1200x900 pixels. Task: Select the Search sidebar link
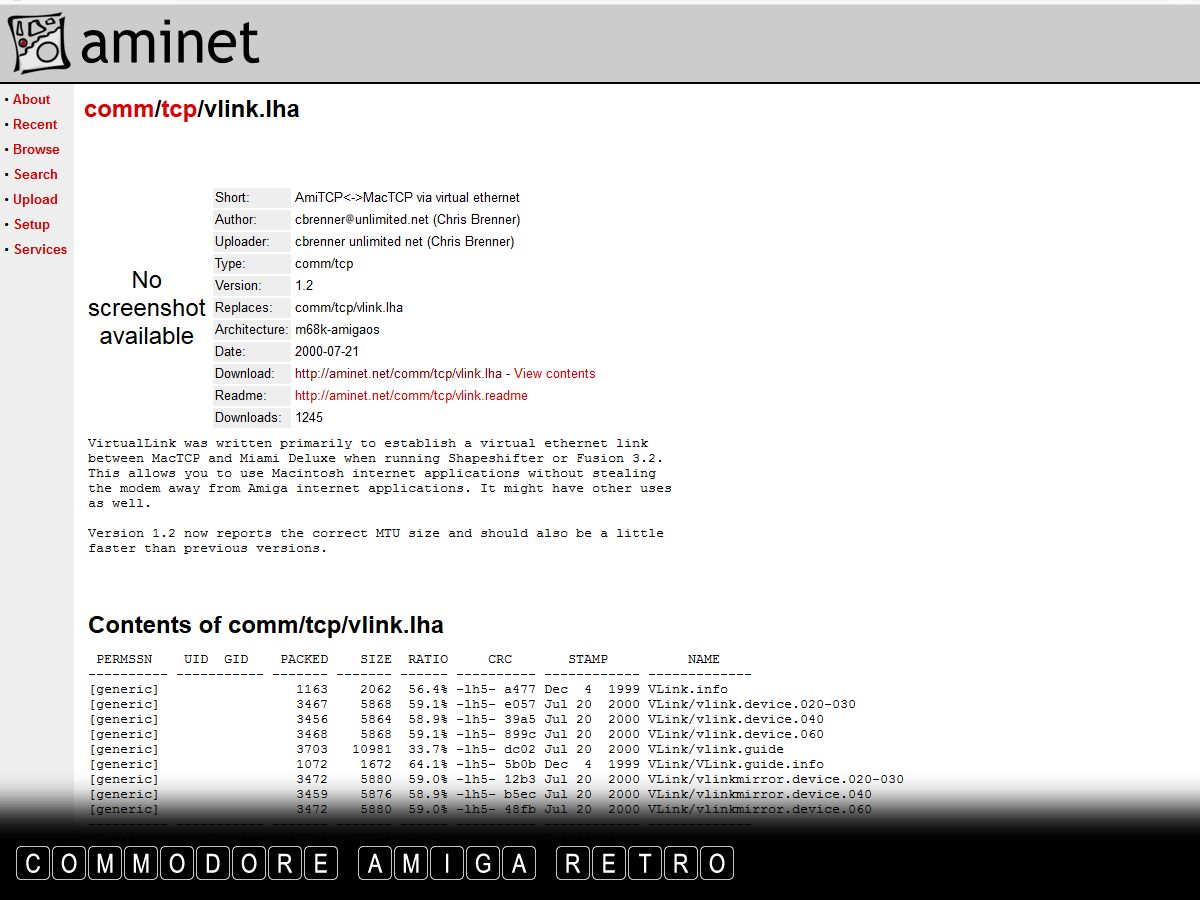[x=35, y=174]
